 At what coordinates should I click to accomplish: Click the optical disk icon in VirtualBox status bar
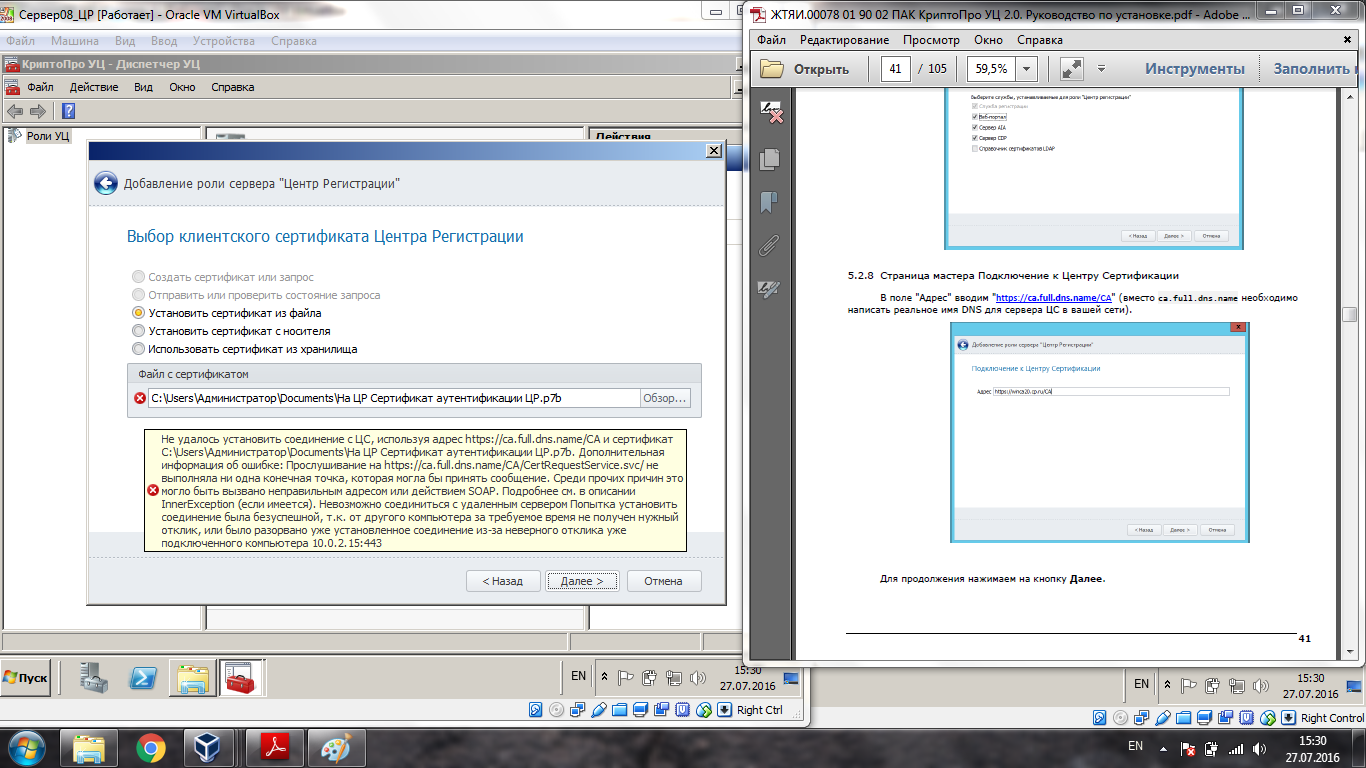[557, 710]
